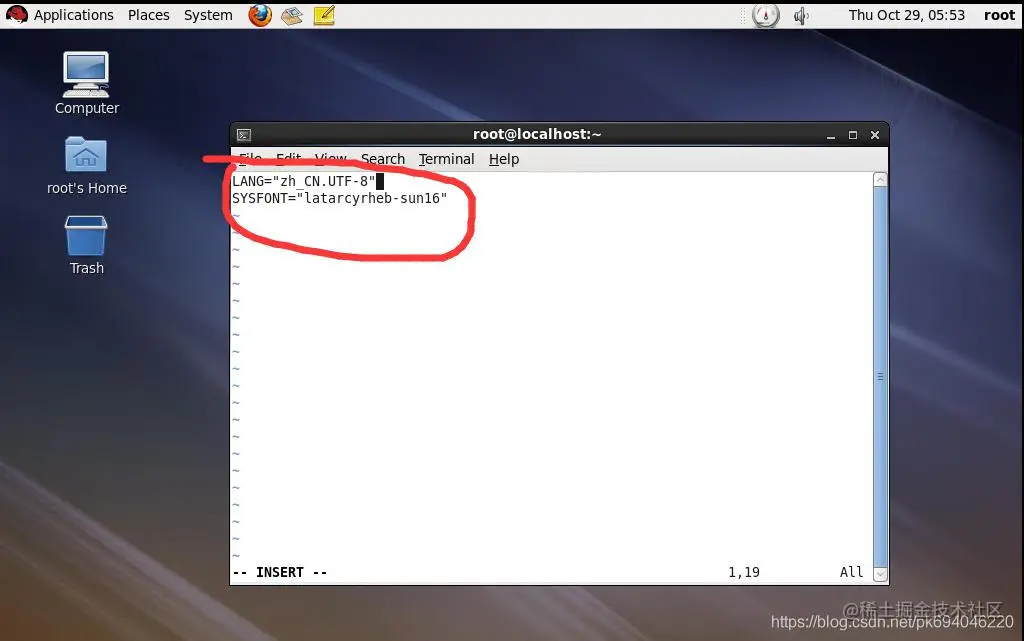This screenshot has width=1024, height=641.
Task: Click the Red Hat logo icon
Action: pos(17,14)
